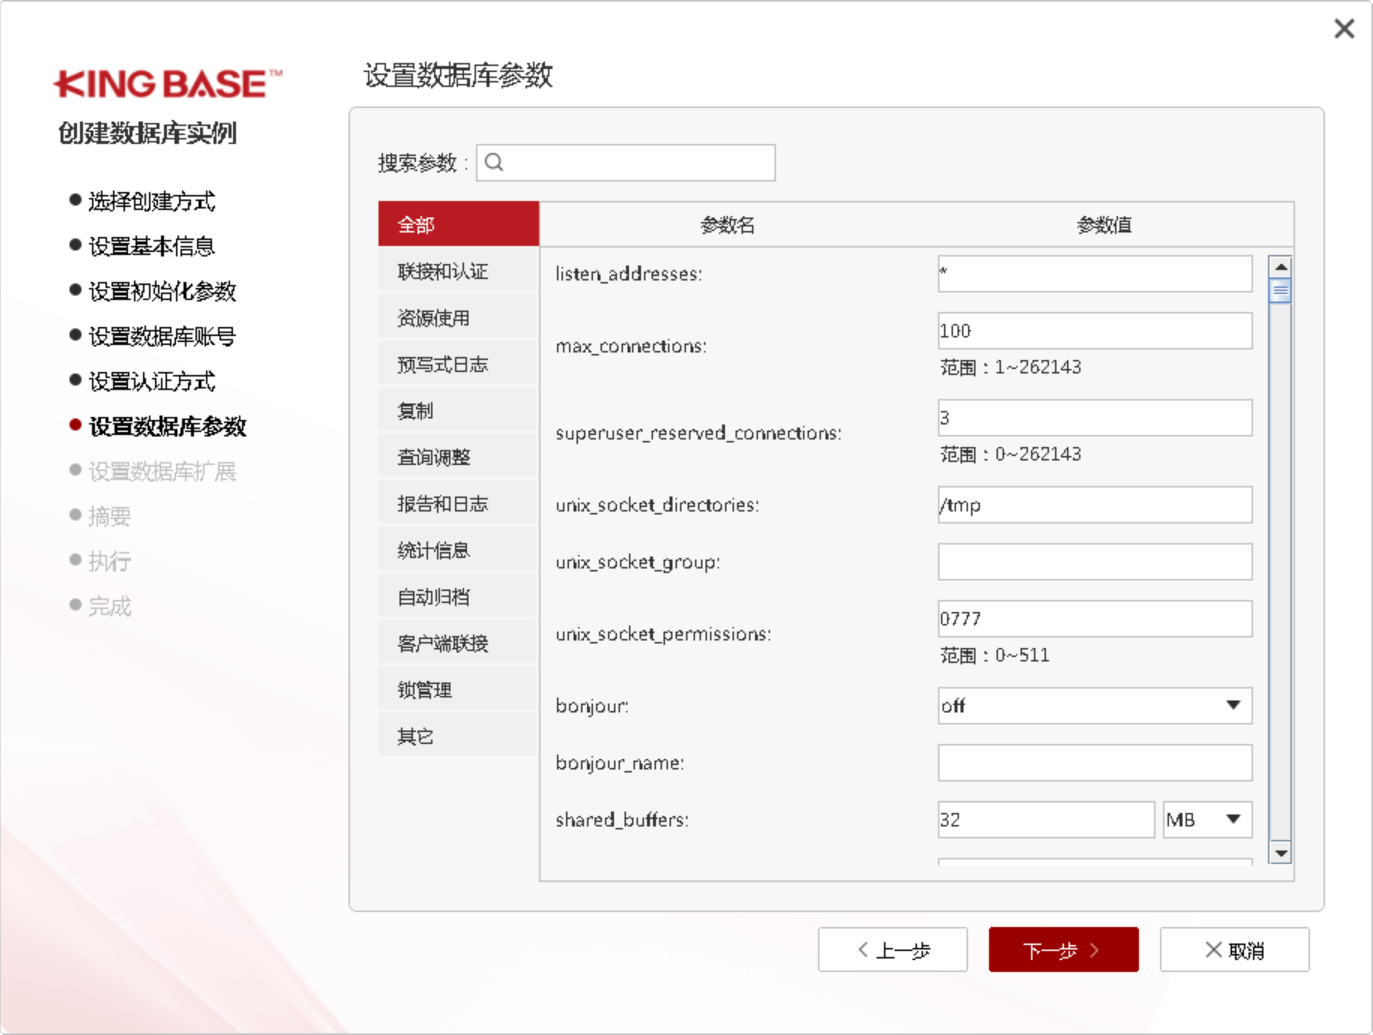The width and height of the screenshot is (1373, 1035).
Task: Switch to 联接和认证 category
Action: click(x=458, y=271)
